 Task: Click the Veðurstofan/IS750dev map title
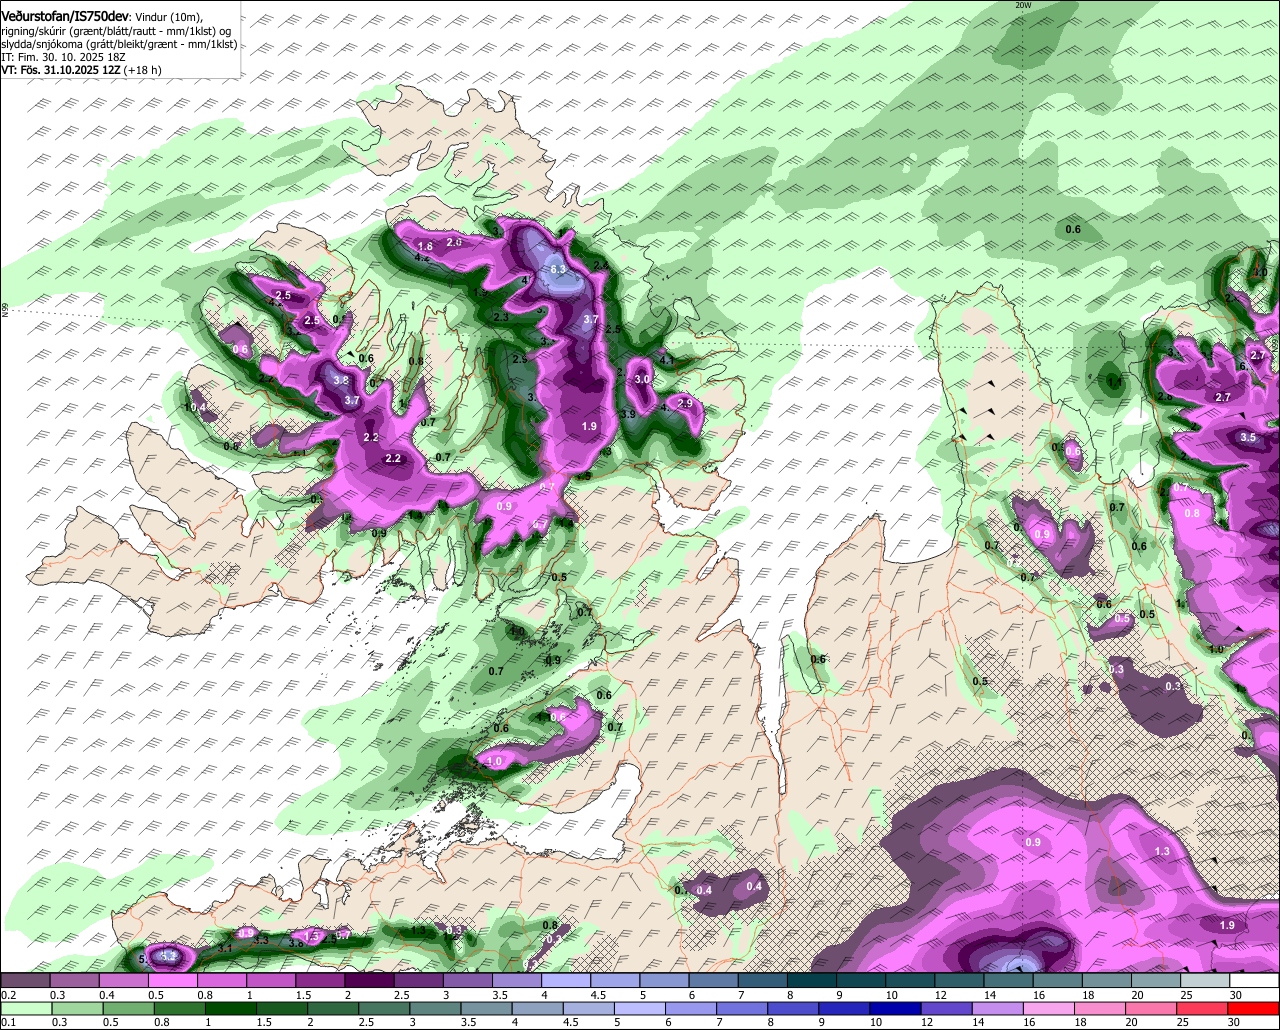[x=65, y=15]
